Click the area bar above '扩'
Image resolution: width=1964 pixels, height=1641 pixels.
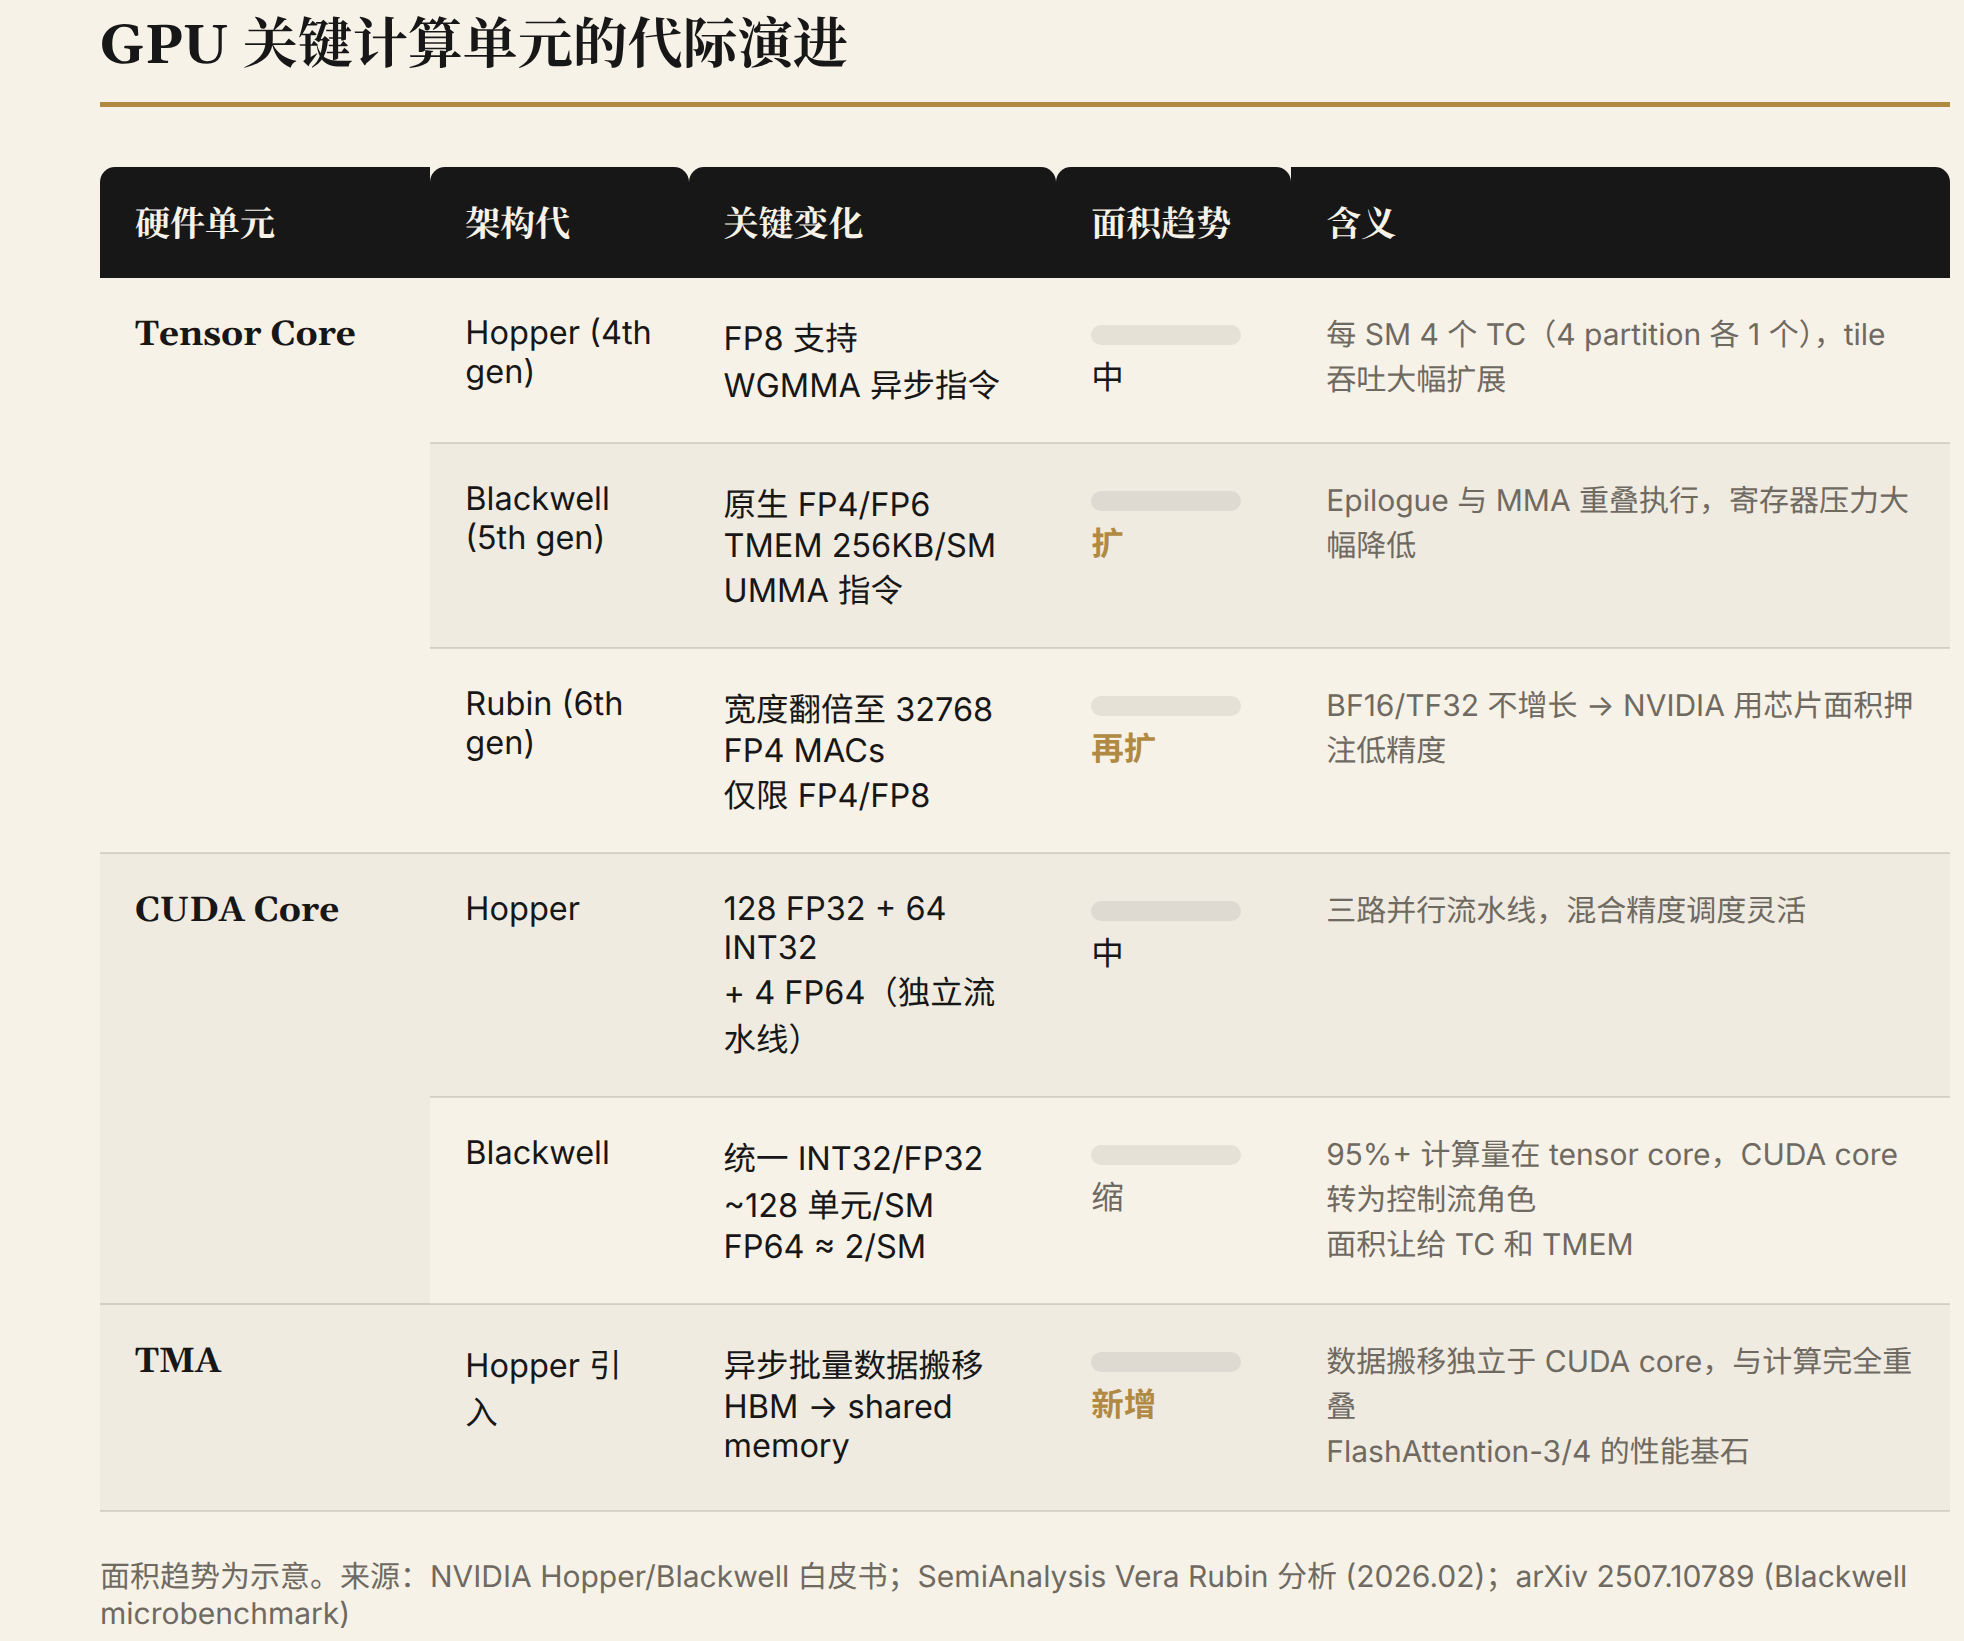(x=1166, y=501)
